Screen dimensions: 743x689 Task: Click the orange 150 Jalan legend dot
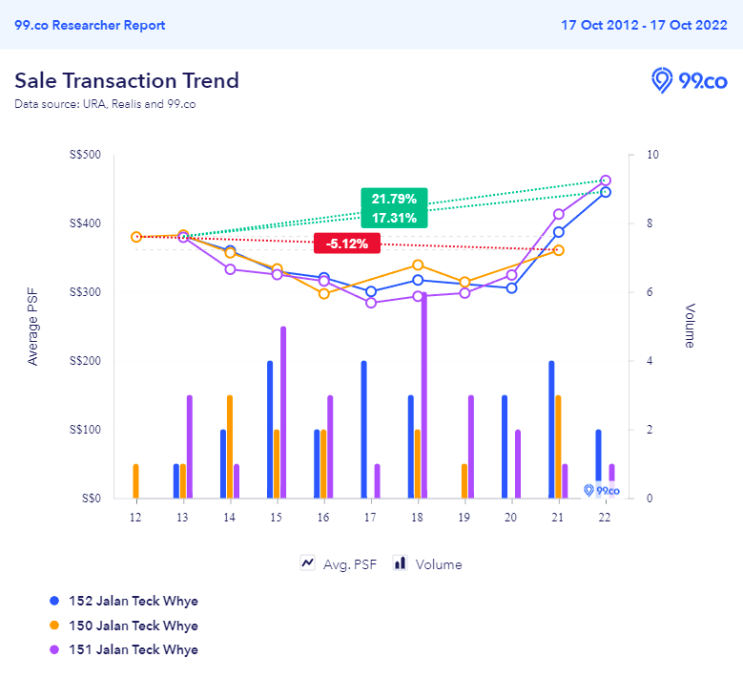(54, 626)
